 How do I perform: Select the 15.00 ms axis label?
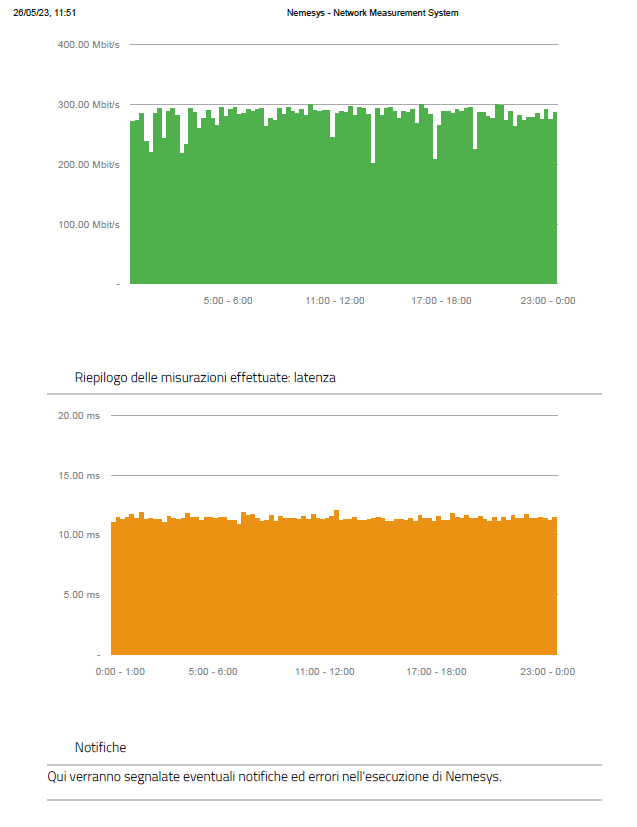pyautogui.click(x=79, y=476)
